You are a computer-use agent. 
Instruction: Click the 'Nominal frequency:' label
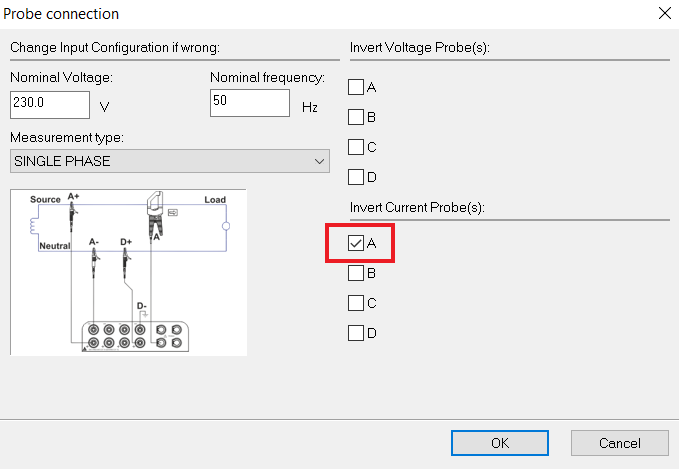pyautogui.click(x=267, y=78)
